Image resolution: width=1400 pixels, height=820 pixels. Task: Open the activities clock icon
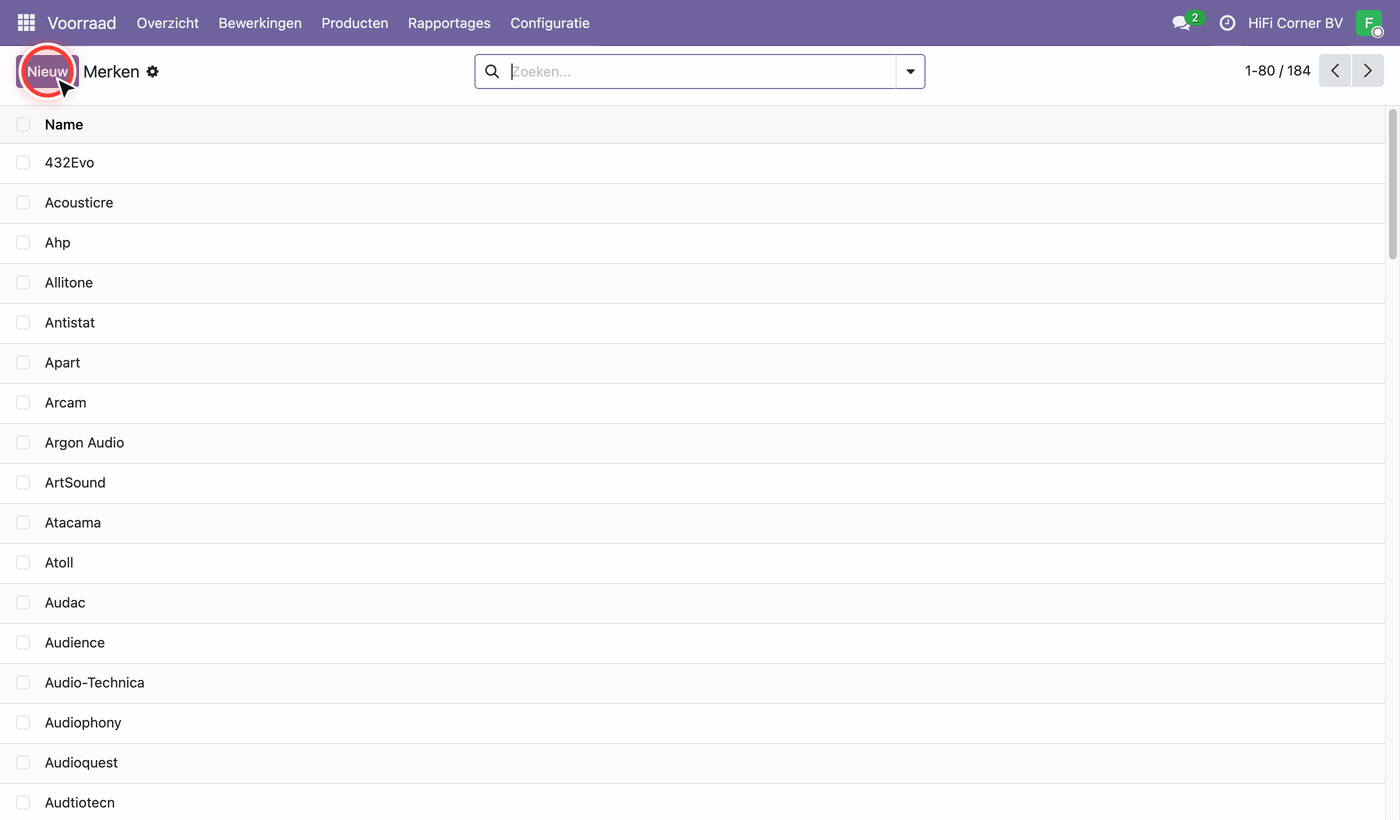coord(1227,22)
